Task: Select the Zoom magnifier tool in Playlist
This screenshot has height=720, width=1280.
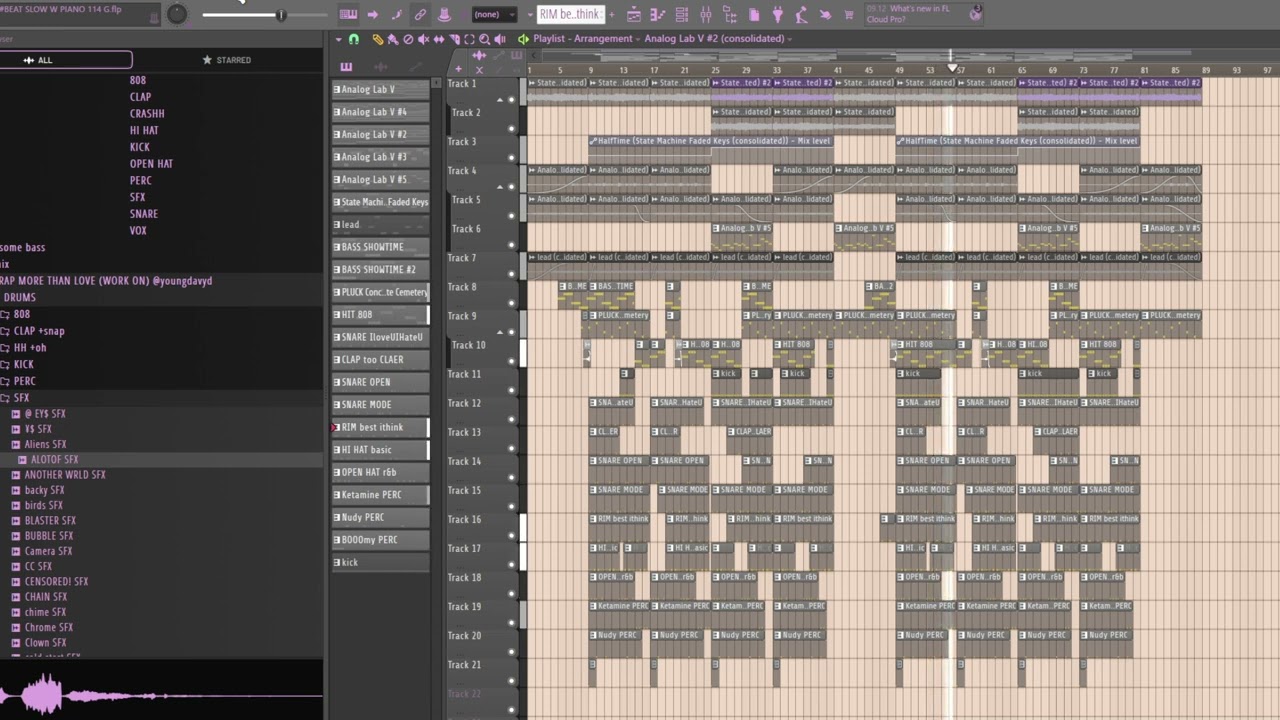Action: pyautogui.click(x=484, y=39)
